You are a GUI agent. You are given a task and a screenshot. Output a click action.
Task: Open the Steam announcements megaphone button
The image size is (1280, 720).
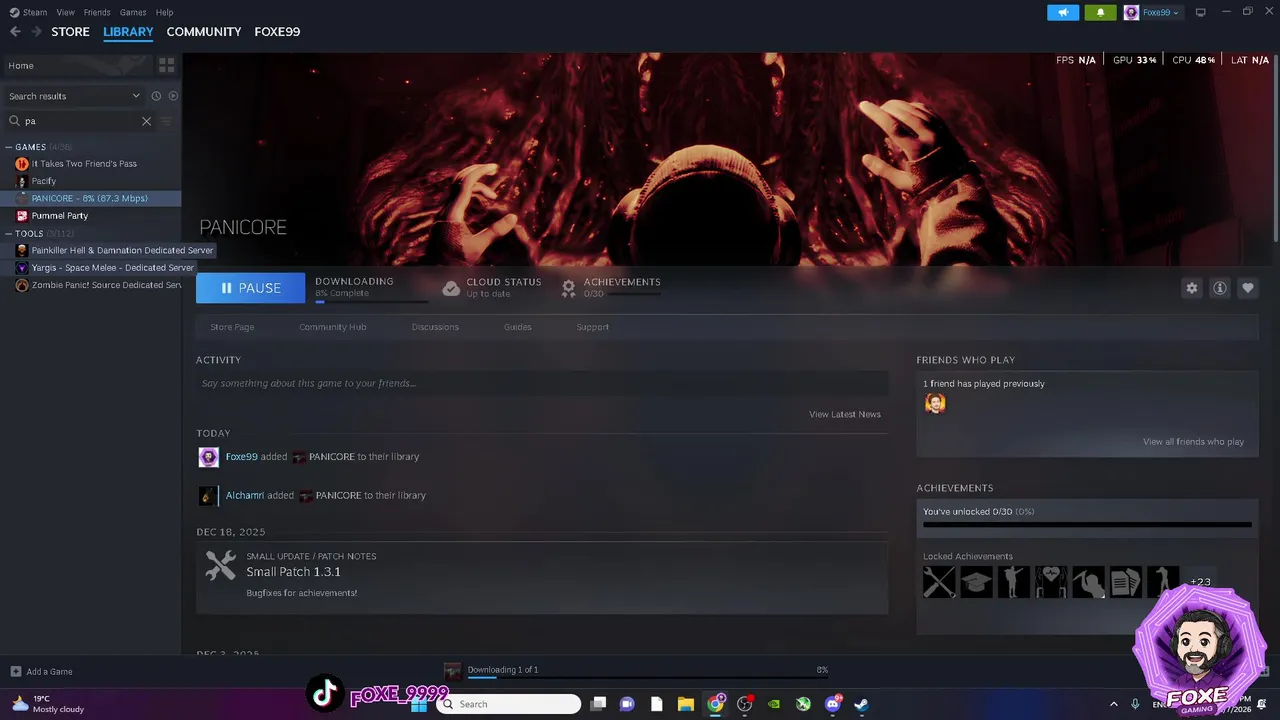(x=1063, y=12)
